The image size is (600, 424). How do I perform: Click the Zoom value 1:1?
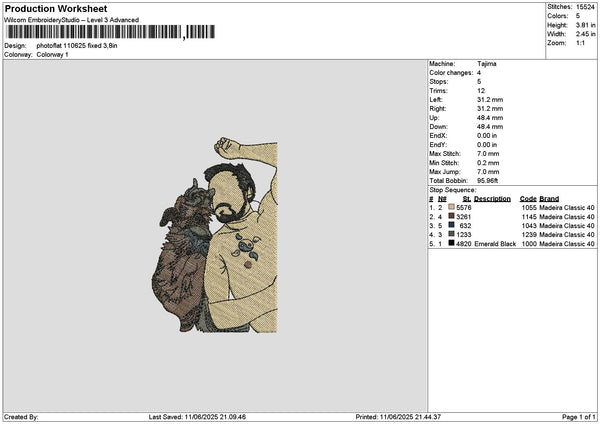point(580,43)
